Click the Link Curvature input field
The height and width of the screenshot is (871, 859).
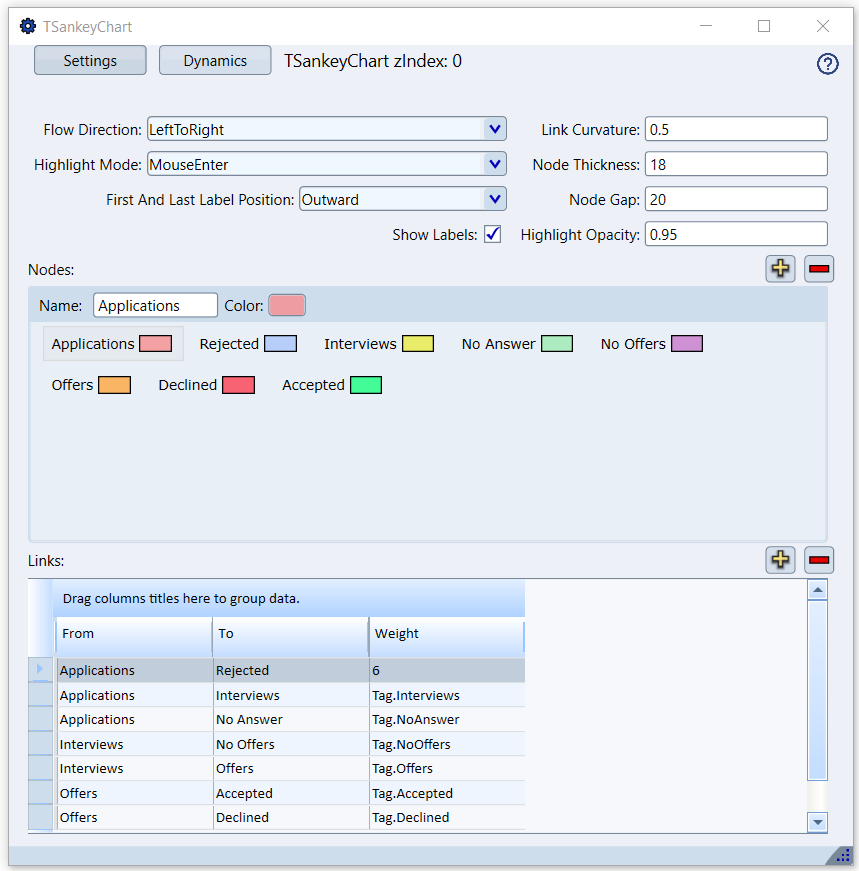click(735, 130)
